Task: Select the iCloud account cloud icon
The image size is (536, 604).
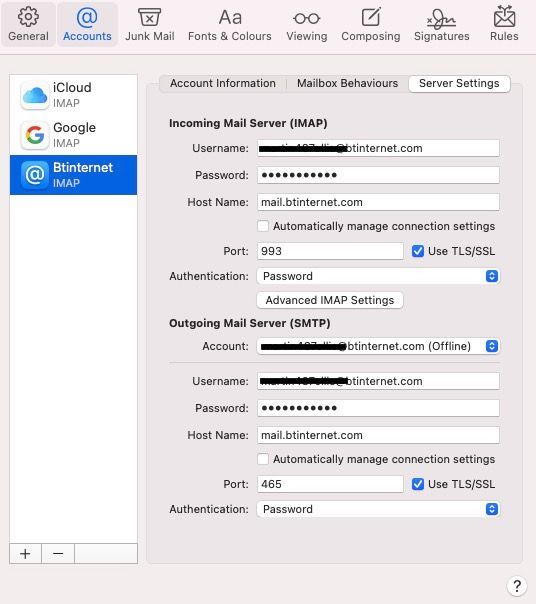Action: tap(35, 95)
